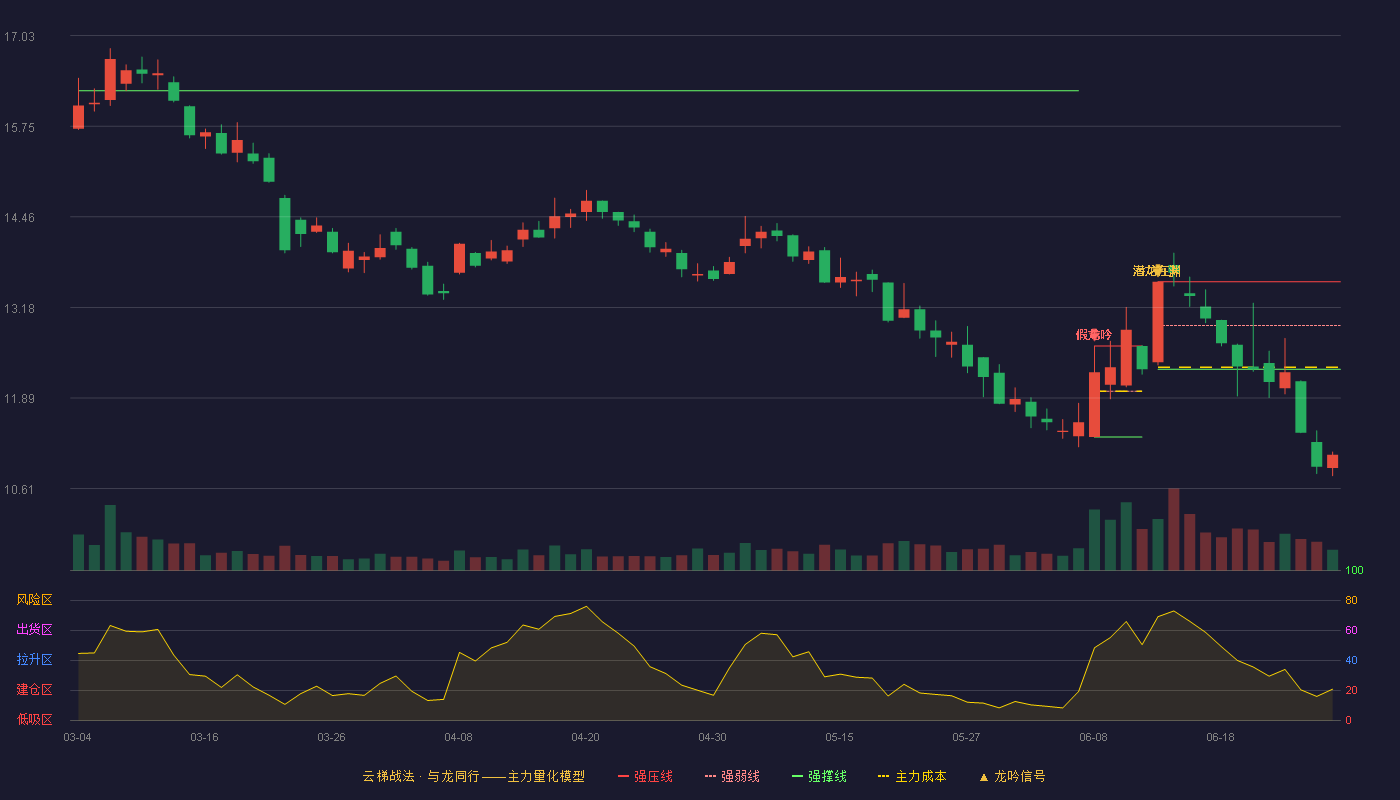Click the 11.89 price axis label

coord(19,399)
